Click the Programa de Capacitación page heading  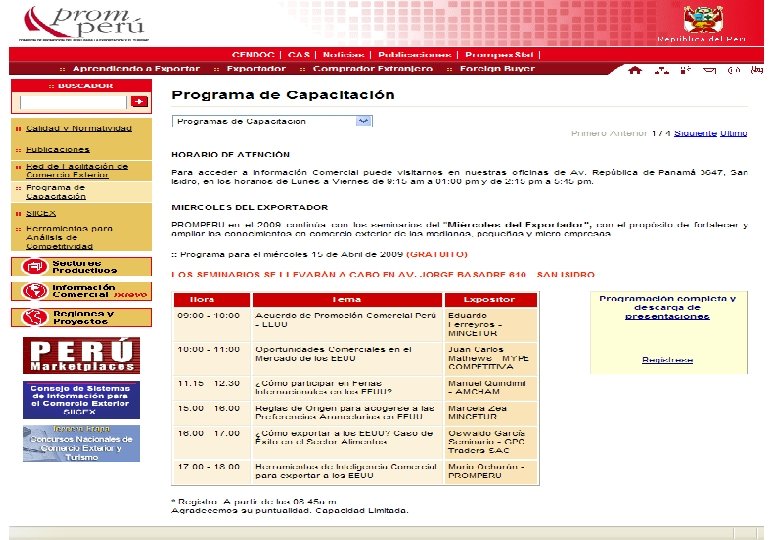pyautogui.click(x=283, y=94)
